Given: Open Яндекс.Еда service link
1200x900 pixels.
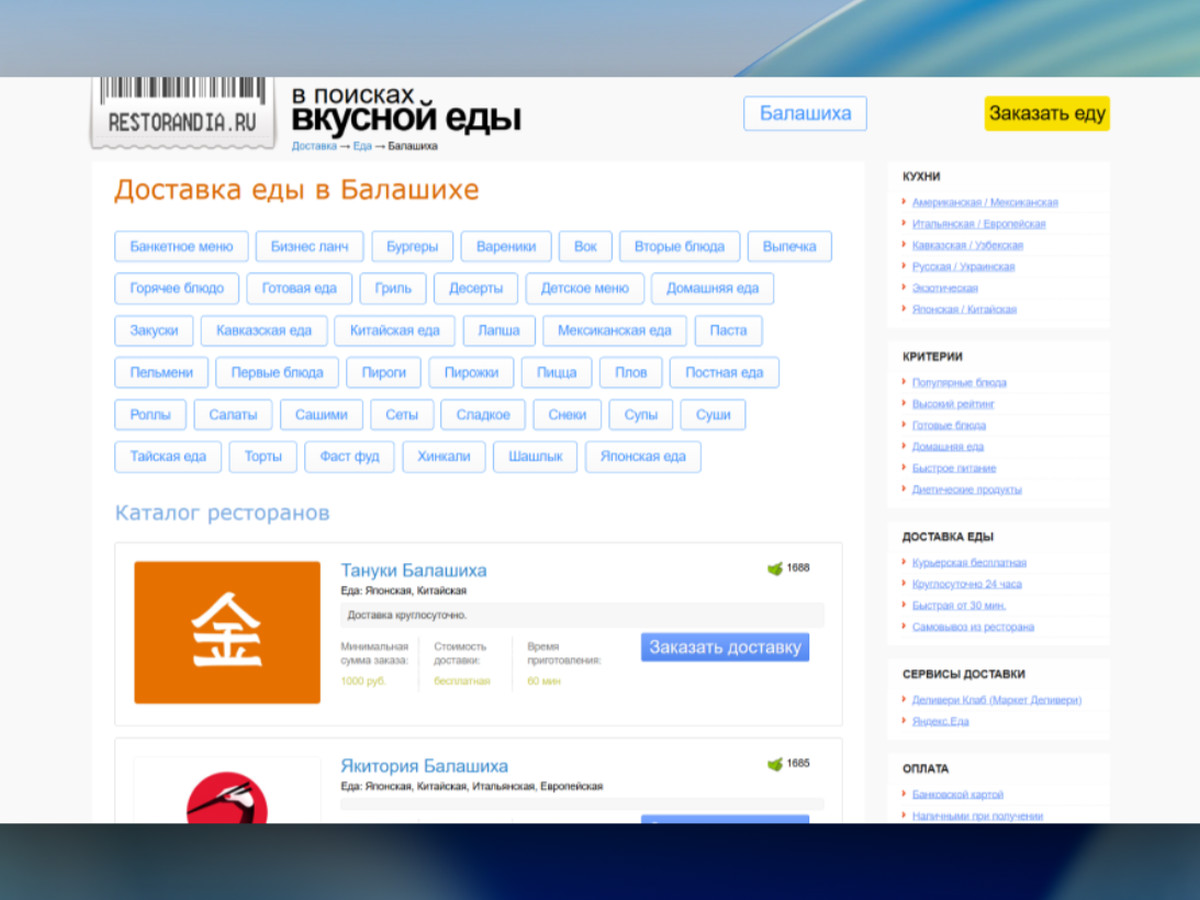Looking at the screenshot, I should (x=941, y=721).
